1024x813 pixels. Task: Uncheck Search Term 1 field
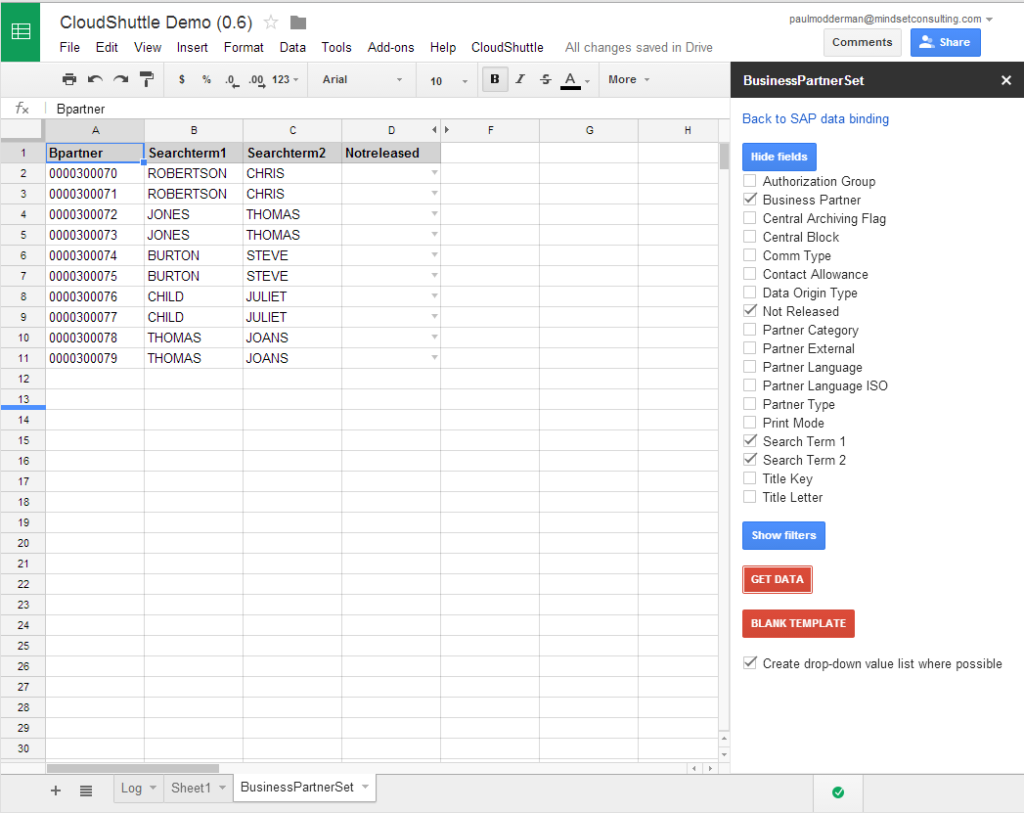pyautogui.click(x=750, y=441)
